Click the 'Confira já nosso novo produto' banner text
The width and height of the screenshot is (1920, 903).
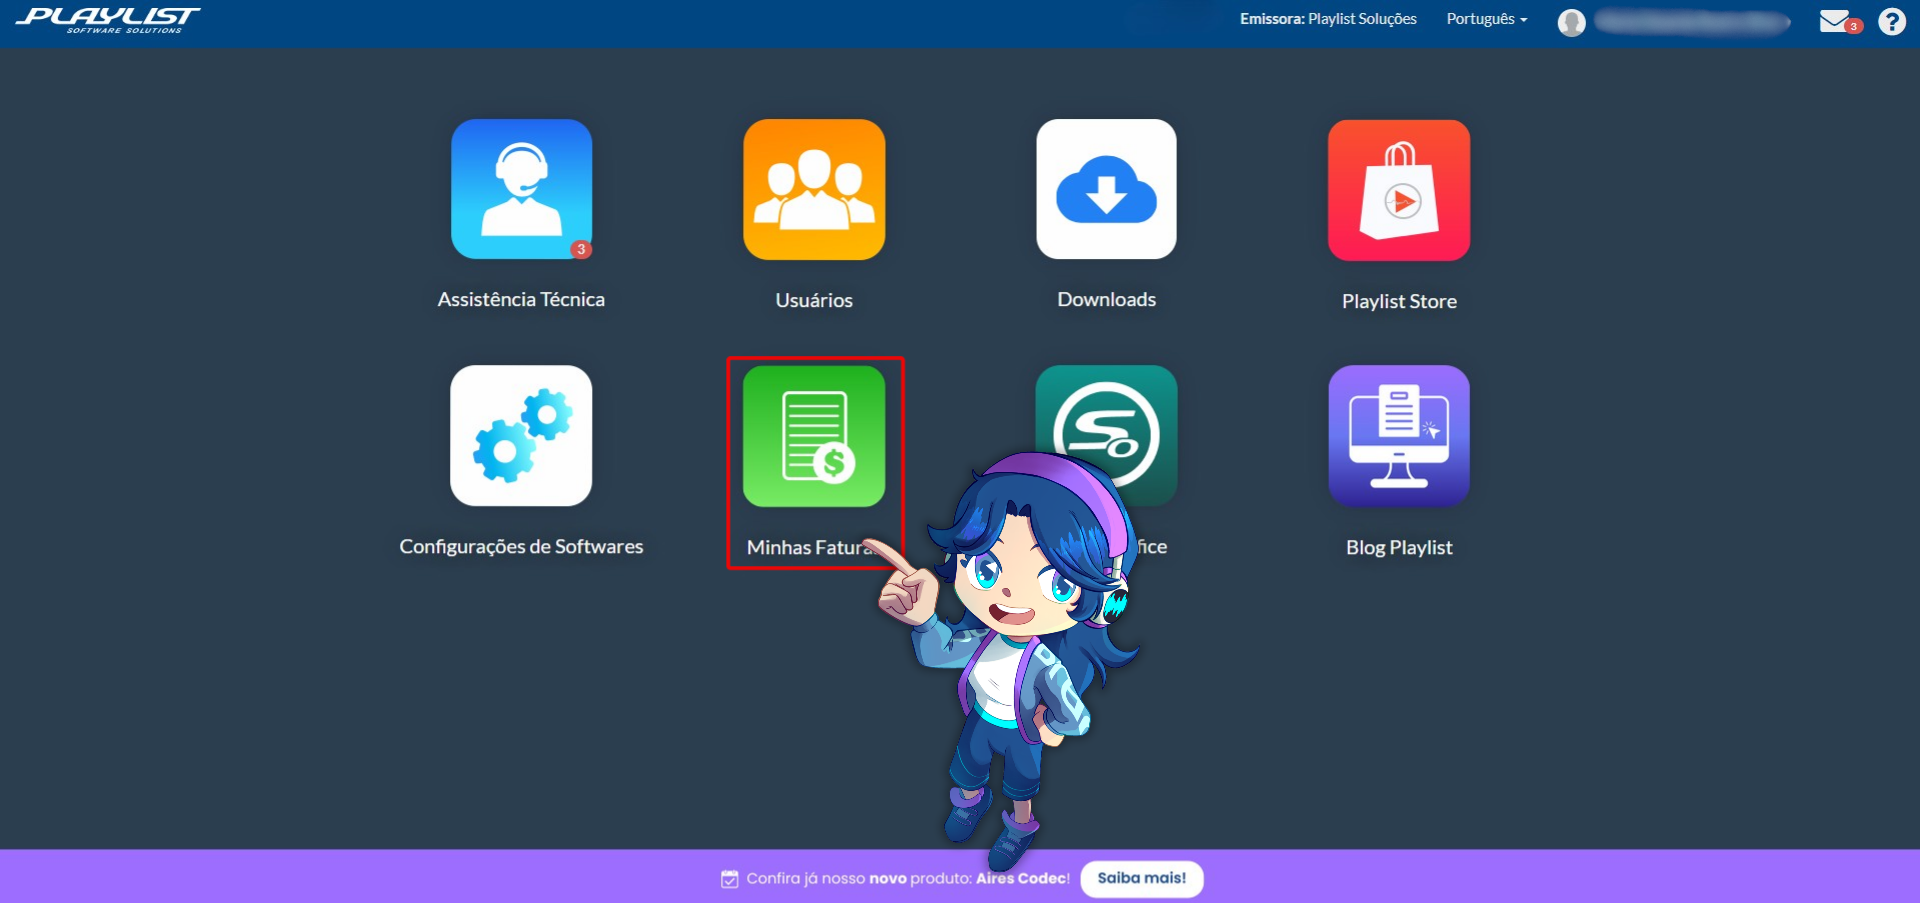click(x=908, y=878)
